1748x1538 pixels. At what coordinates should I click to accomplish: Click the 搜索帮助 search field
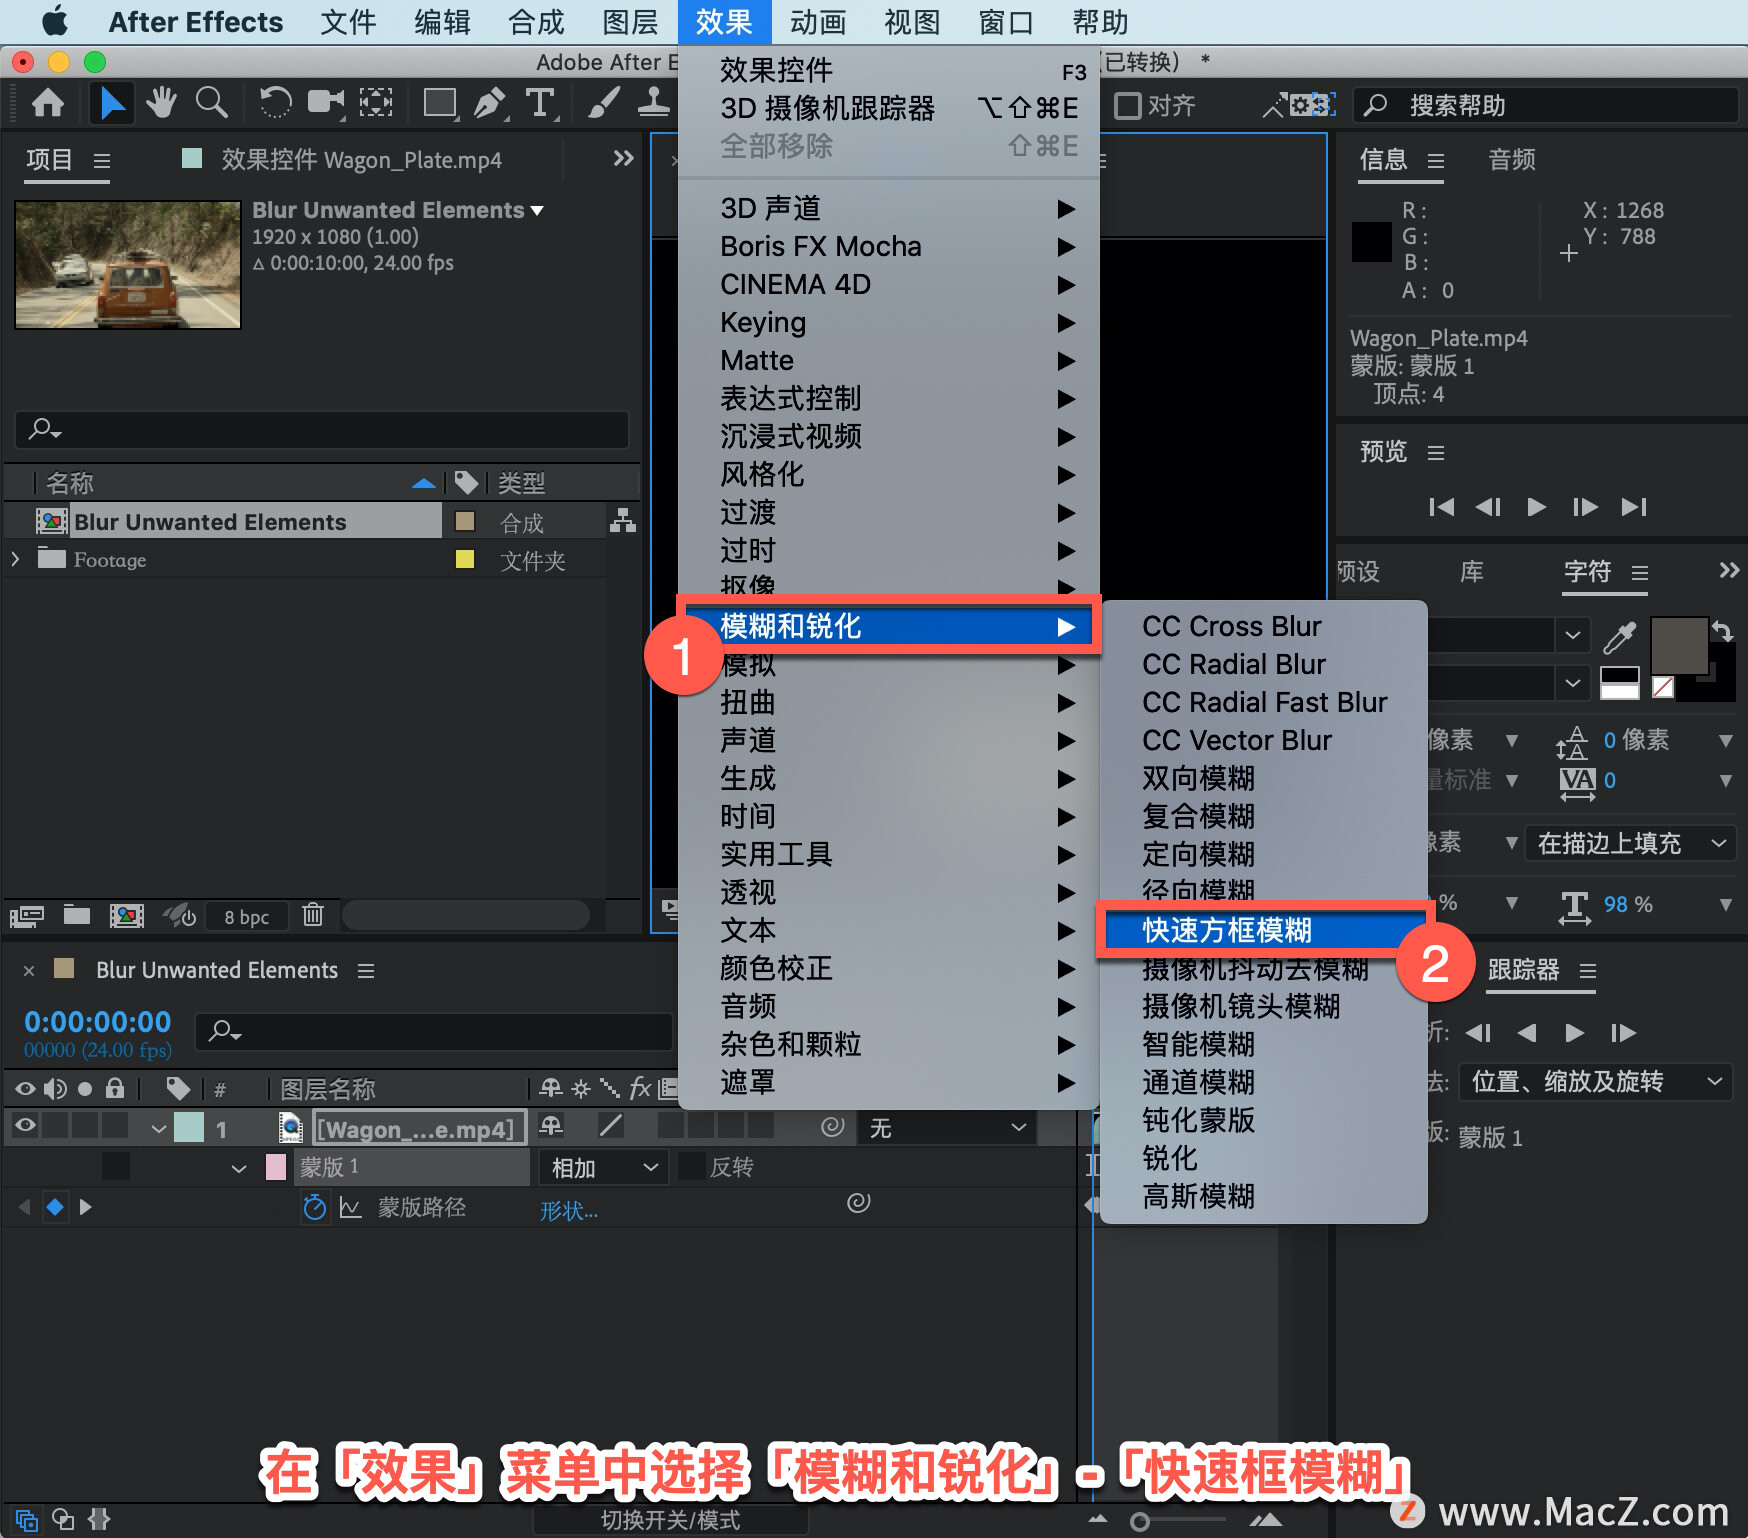point(1545,105)
